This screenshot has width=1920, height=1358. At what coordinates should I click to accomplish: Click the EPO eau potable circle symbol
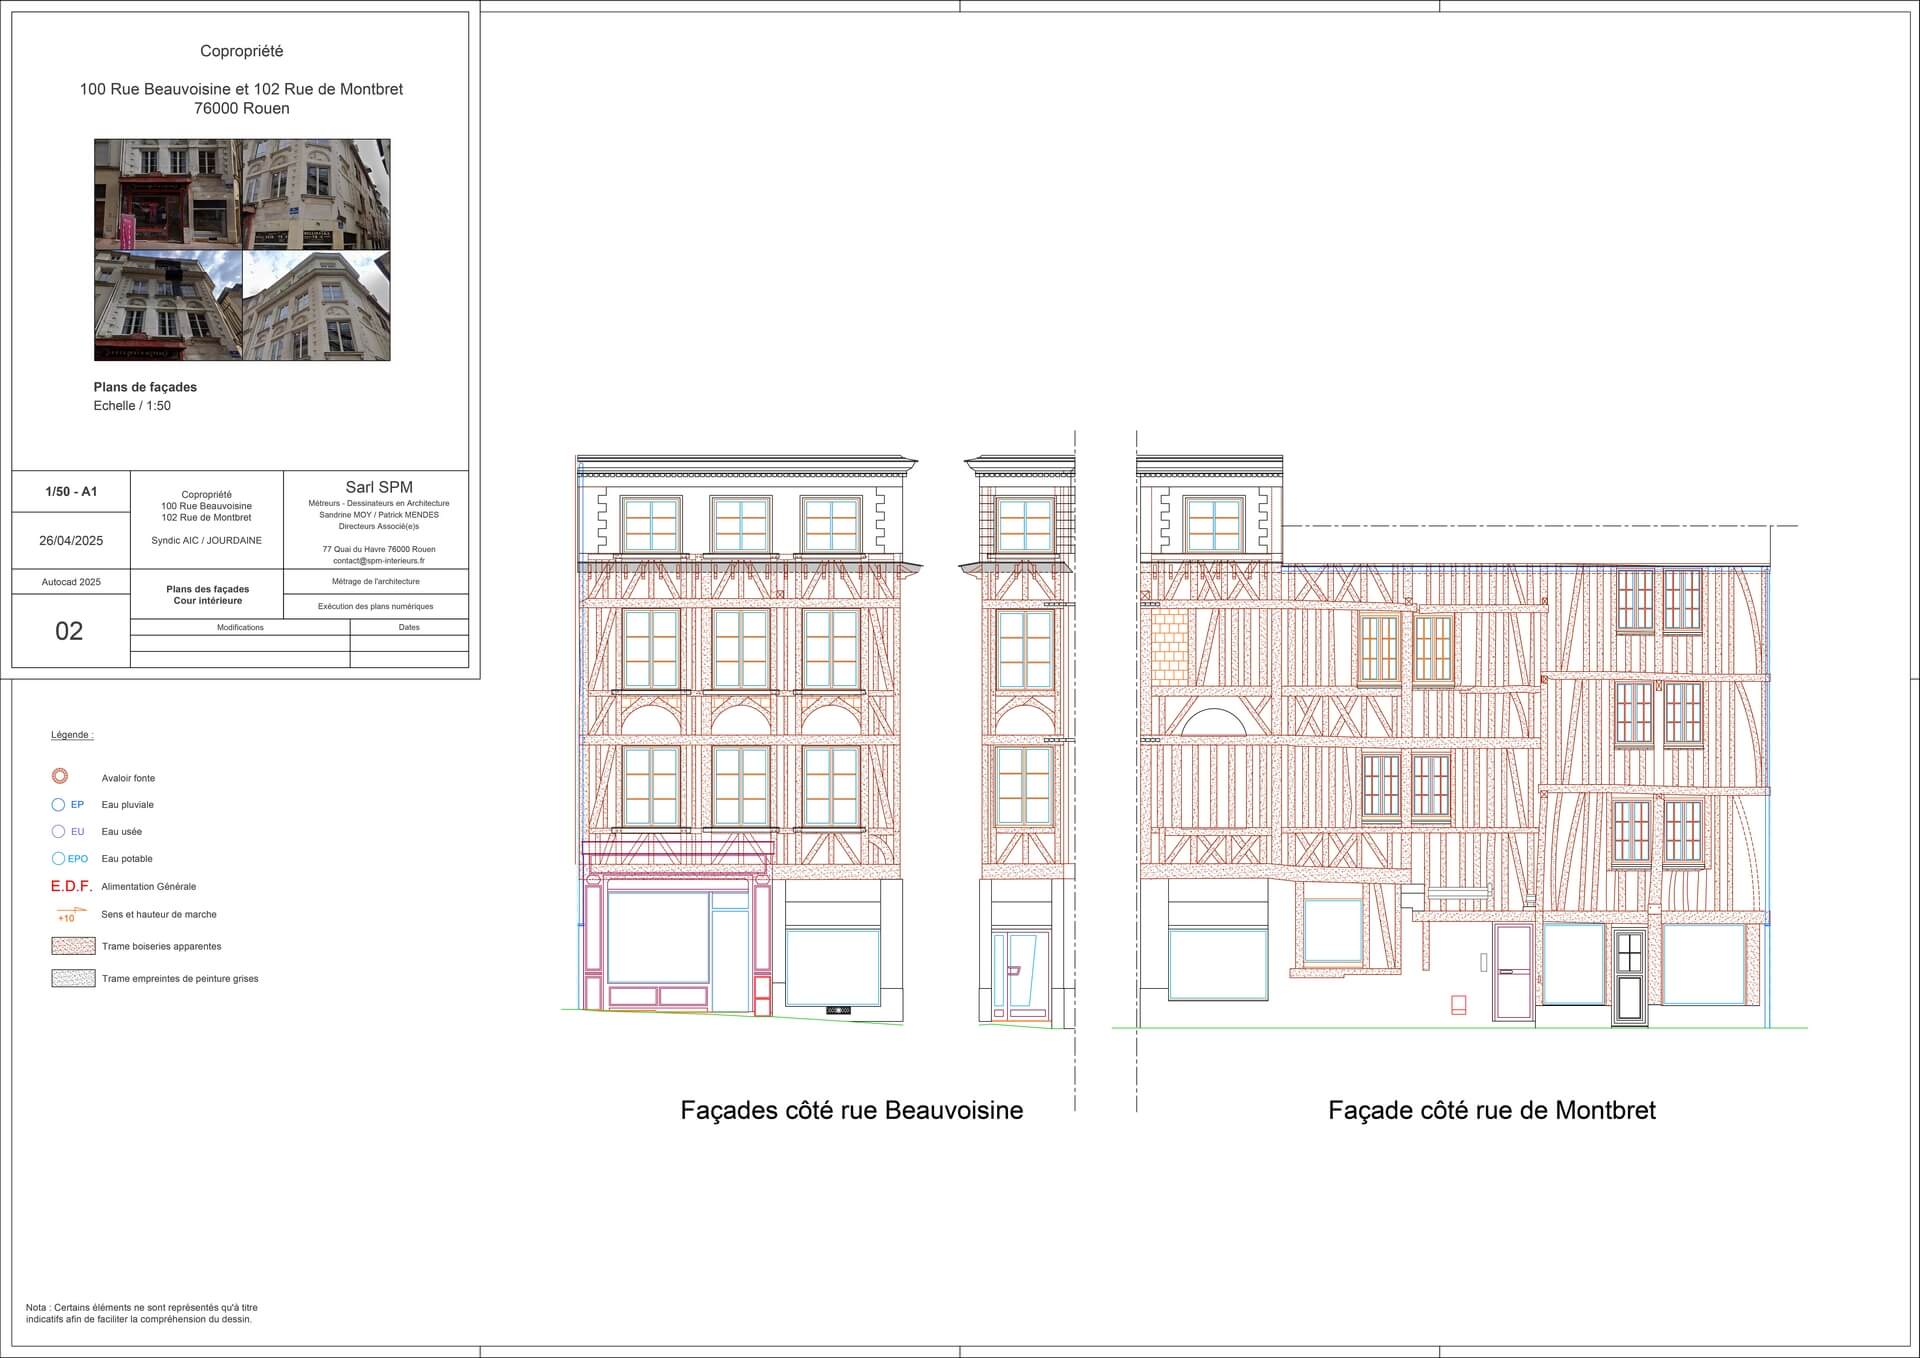click(x=58, y=859)
